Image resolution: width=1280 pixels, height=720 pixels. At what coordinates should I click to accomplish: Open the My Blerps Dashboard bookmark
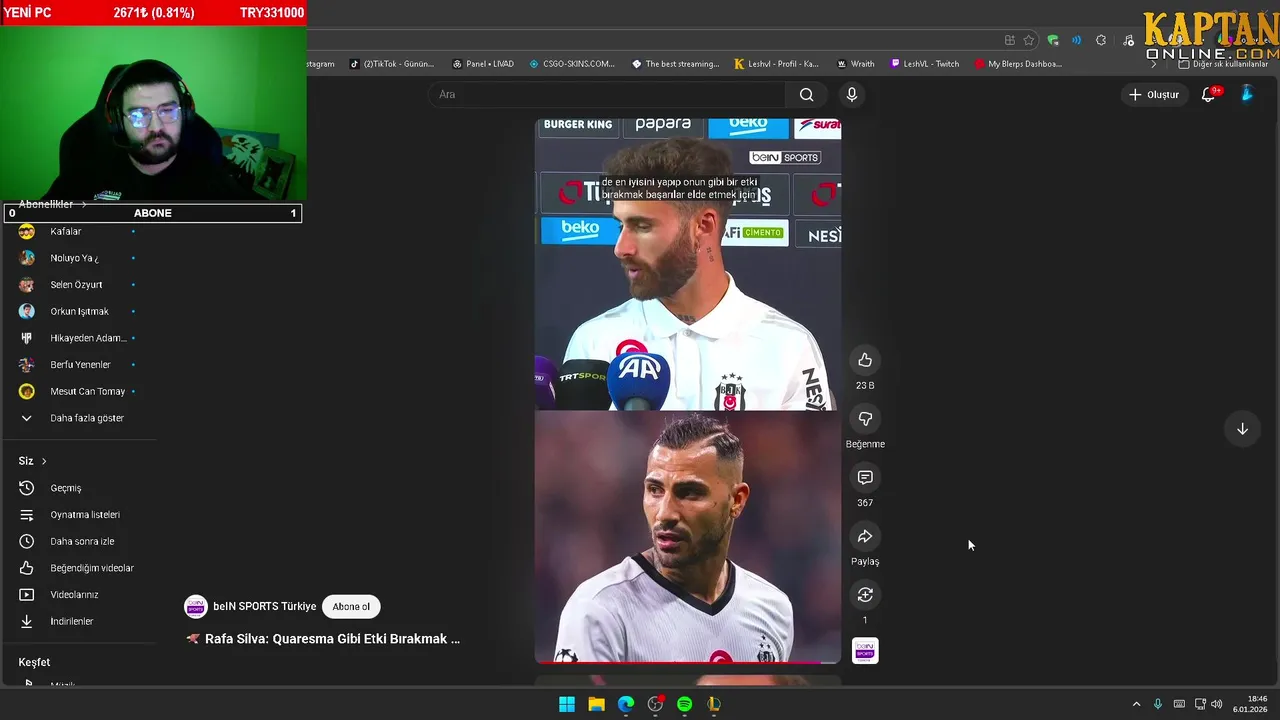point(1018,64)
